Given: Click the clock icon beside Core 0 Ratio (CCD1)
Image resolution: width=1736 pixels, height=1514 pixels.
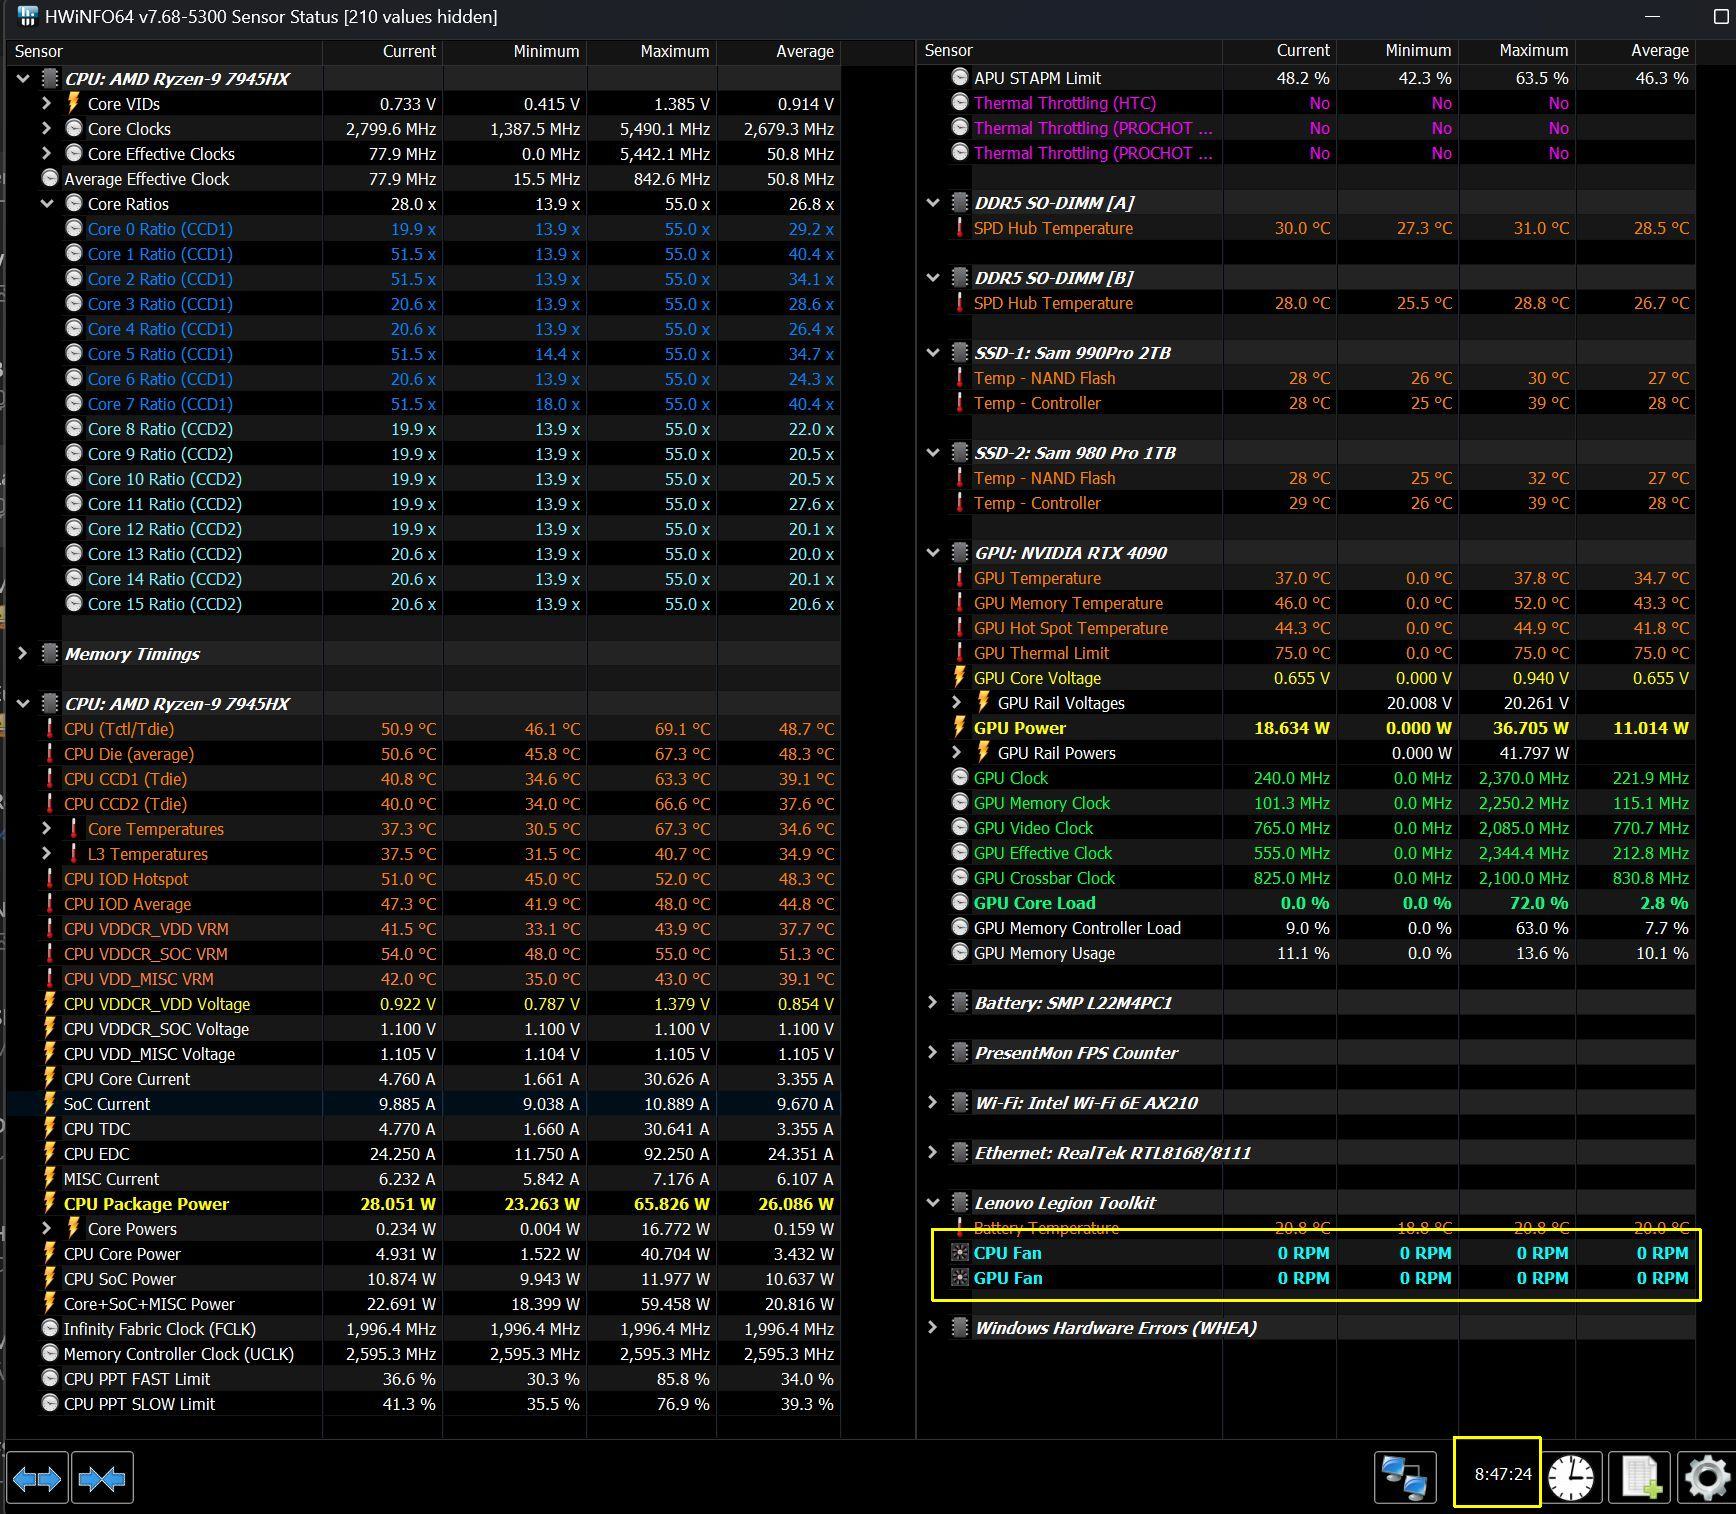Looking at the screenshot, I should (x=73, y=229).
